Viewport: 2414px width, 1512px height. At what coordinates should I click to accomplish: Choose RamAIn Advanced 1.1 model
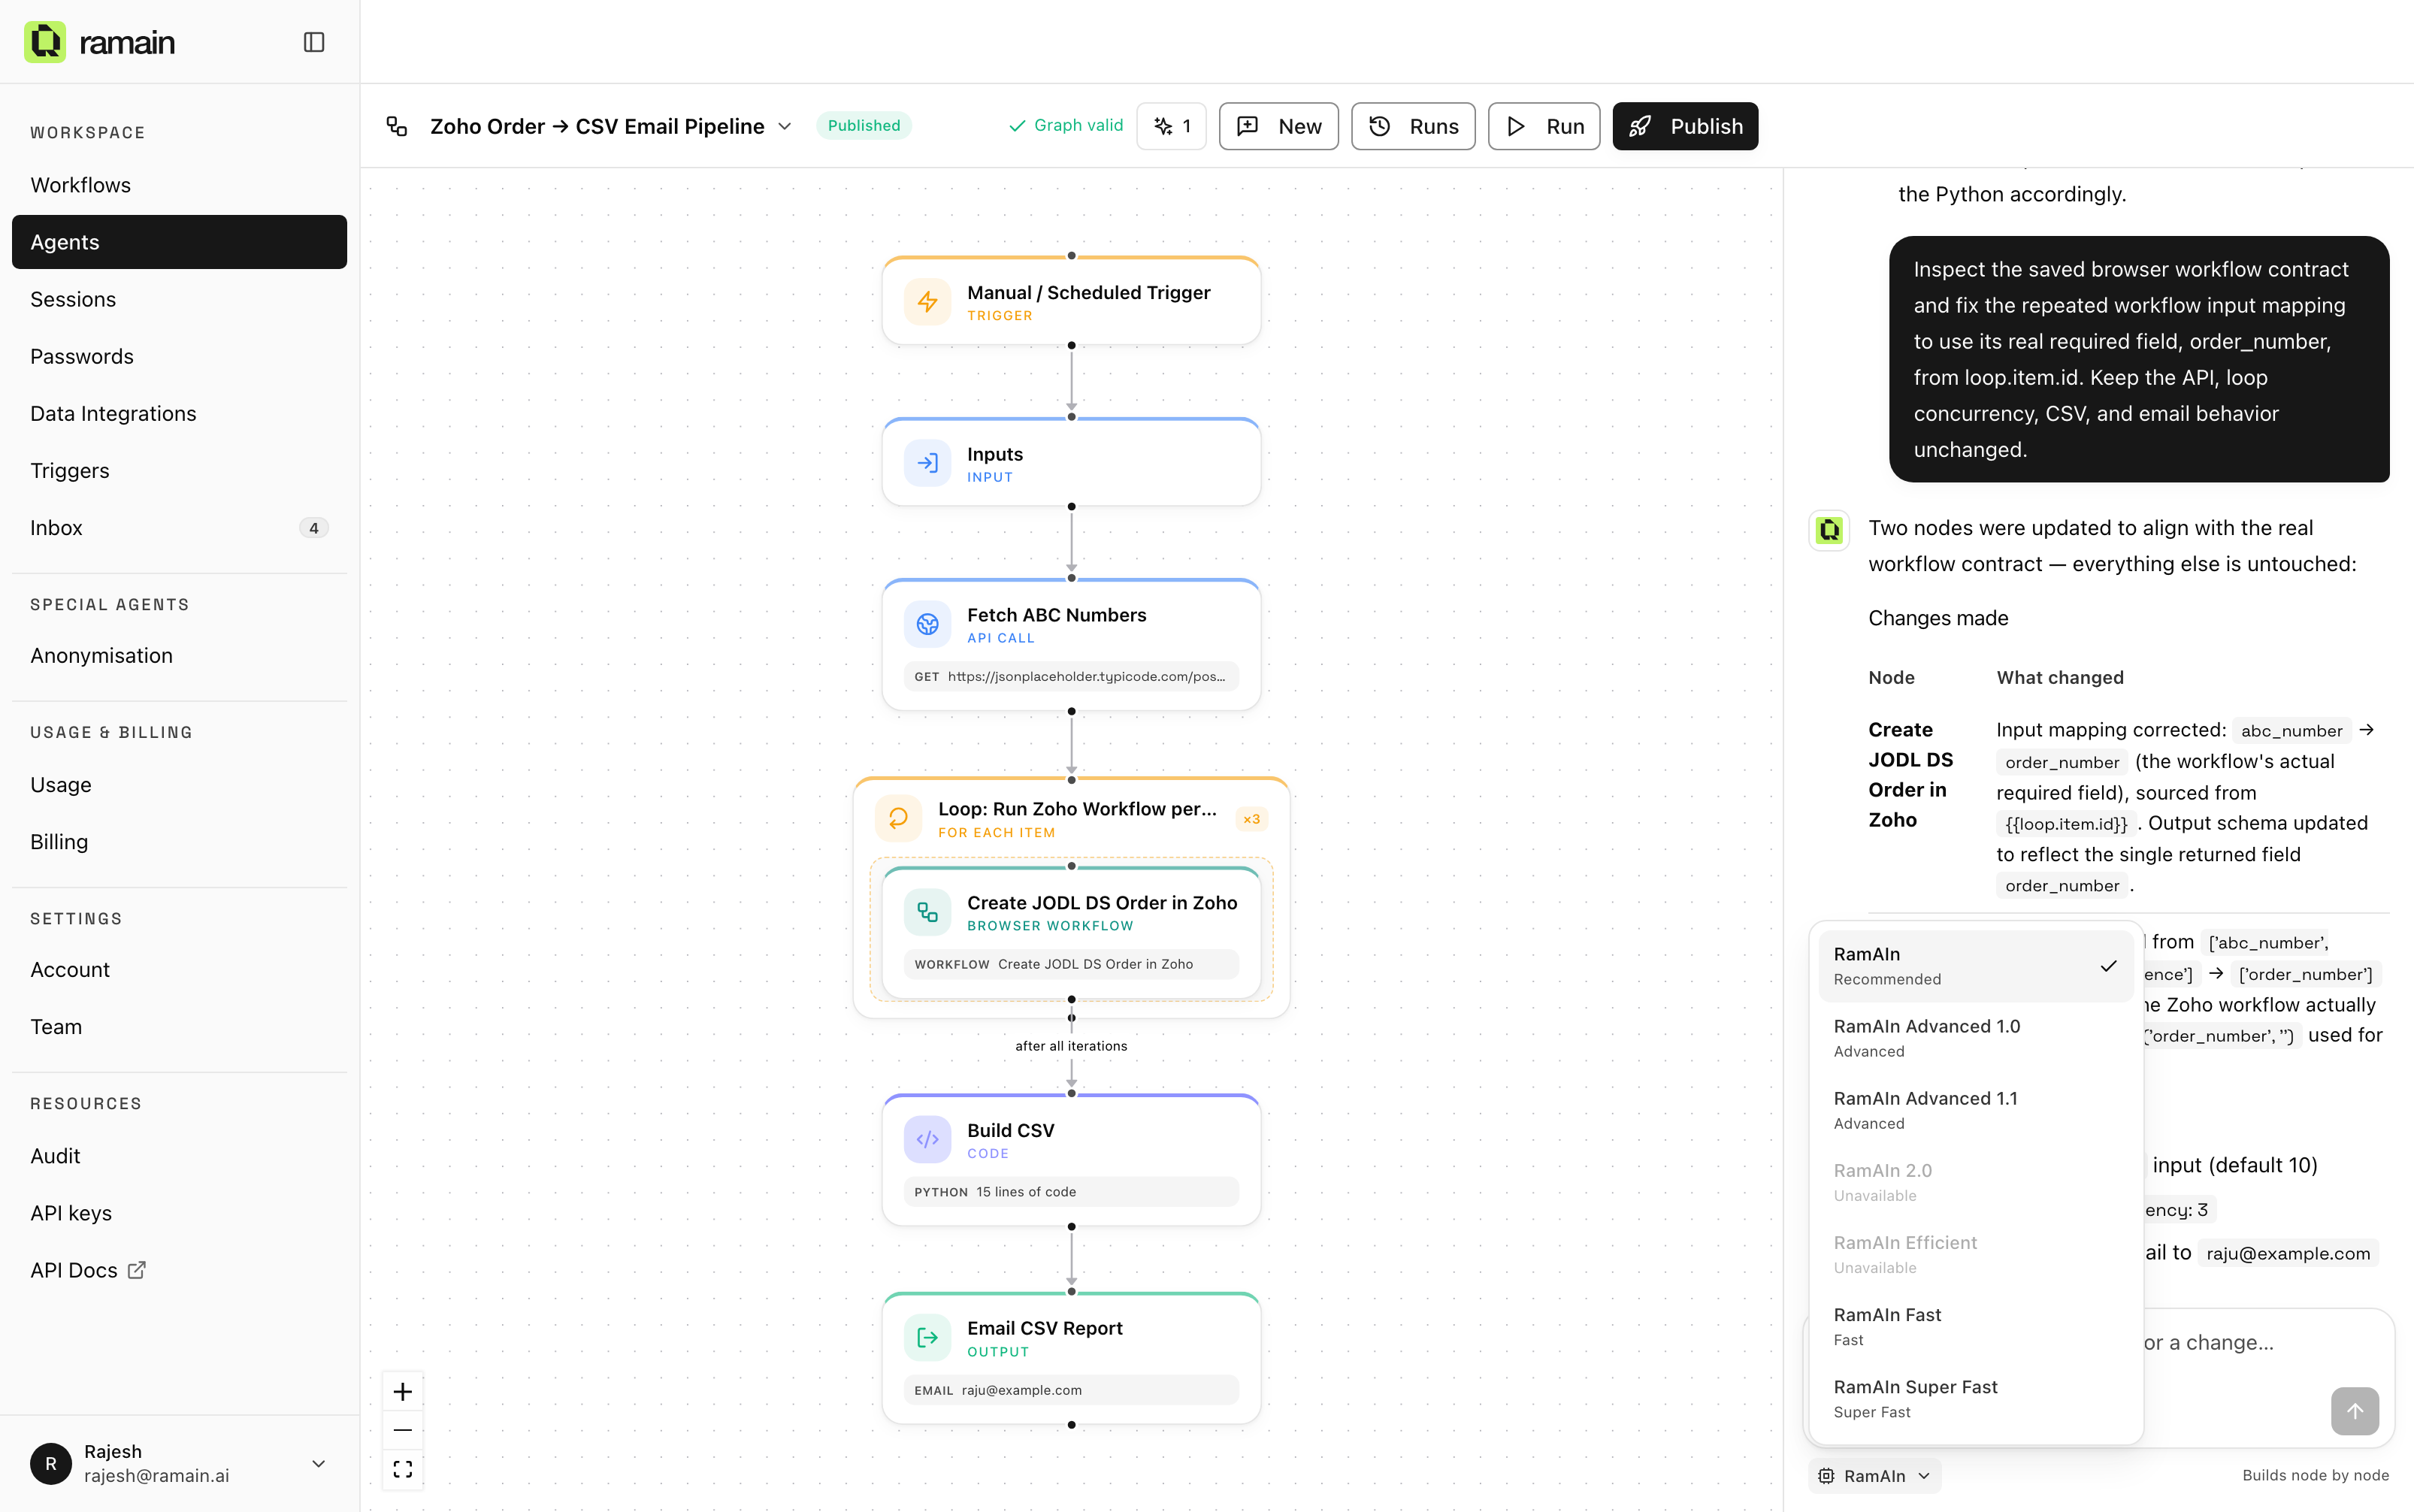tap(1975, 1110)
